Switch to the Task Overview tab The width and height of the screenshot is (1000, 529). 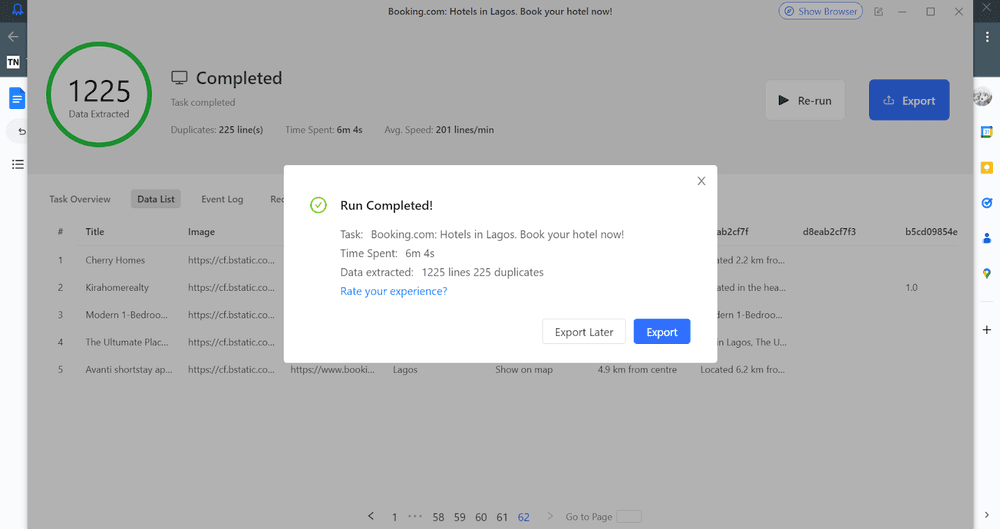(80, 199)
